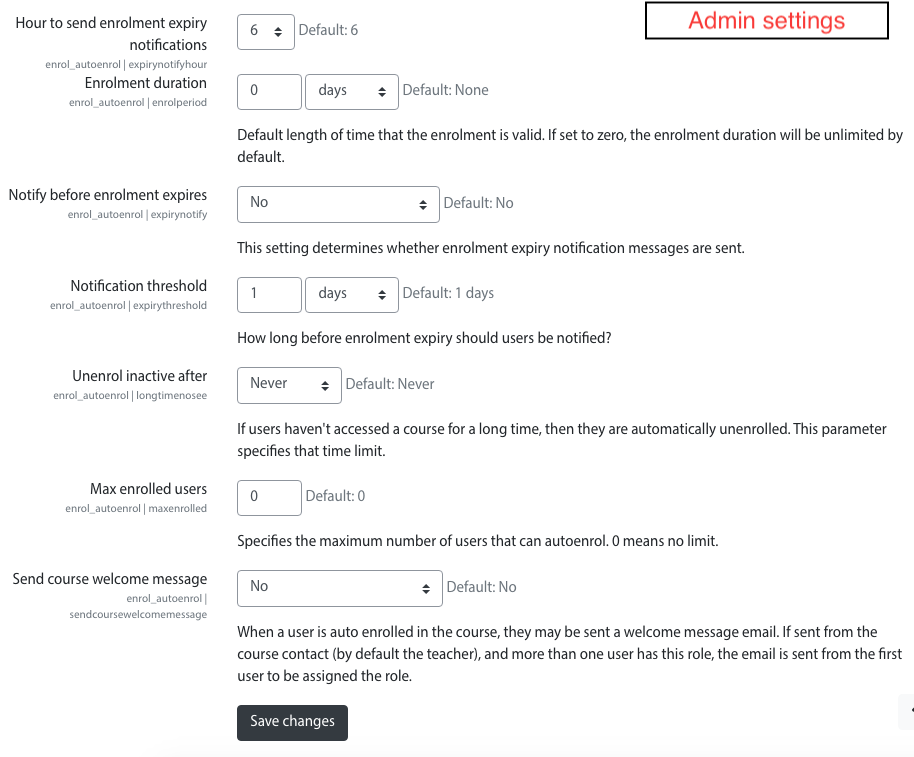Screen dimensions: 914x757
Task: Click arrows icon on Notification threshold units
Action: pos(382,295)
